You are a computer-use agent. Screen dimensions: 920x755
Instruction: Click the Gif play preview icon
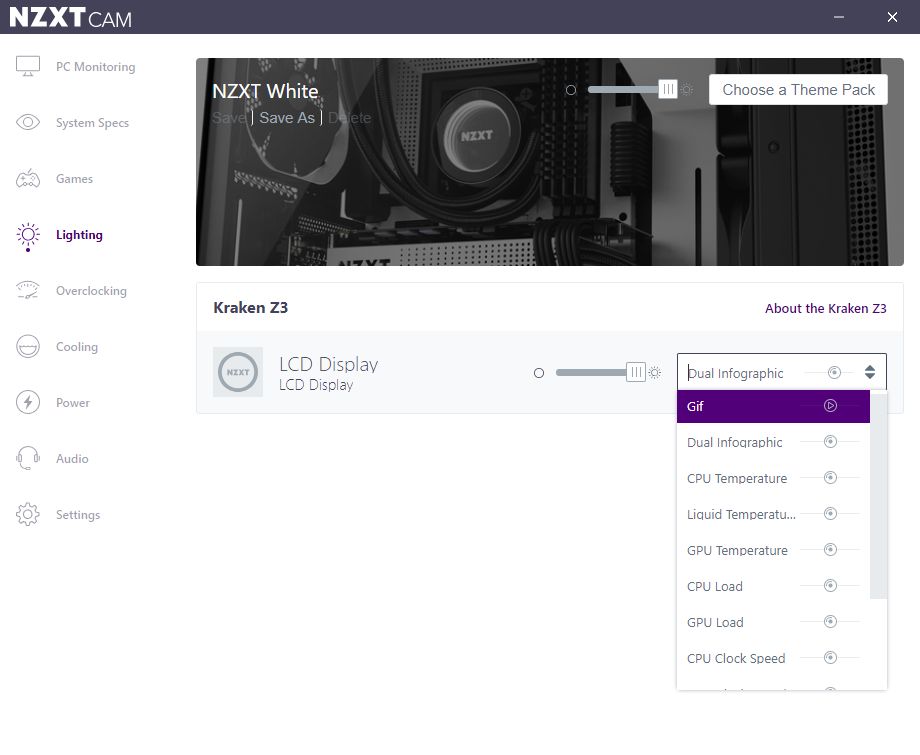(830, 405)
